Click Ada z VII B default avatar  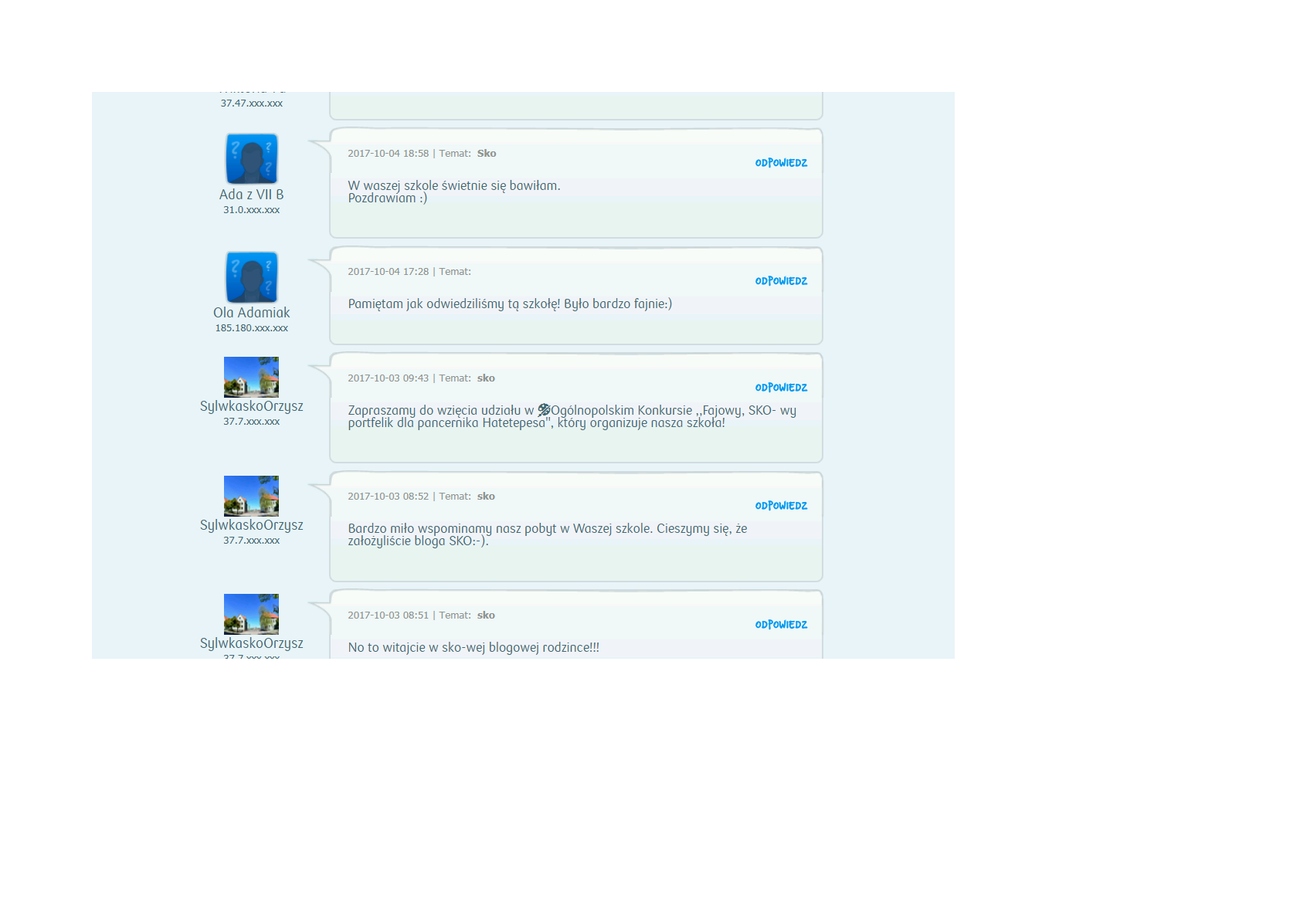(251, 159)
